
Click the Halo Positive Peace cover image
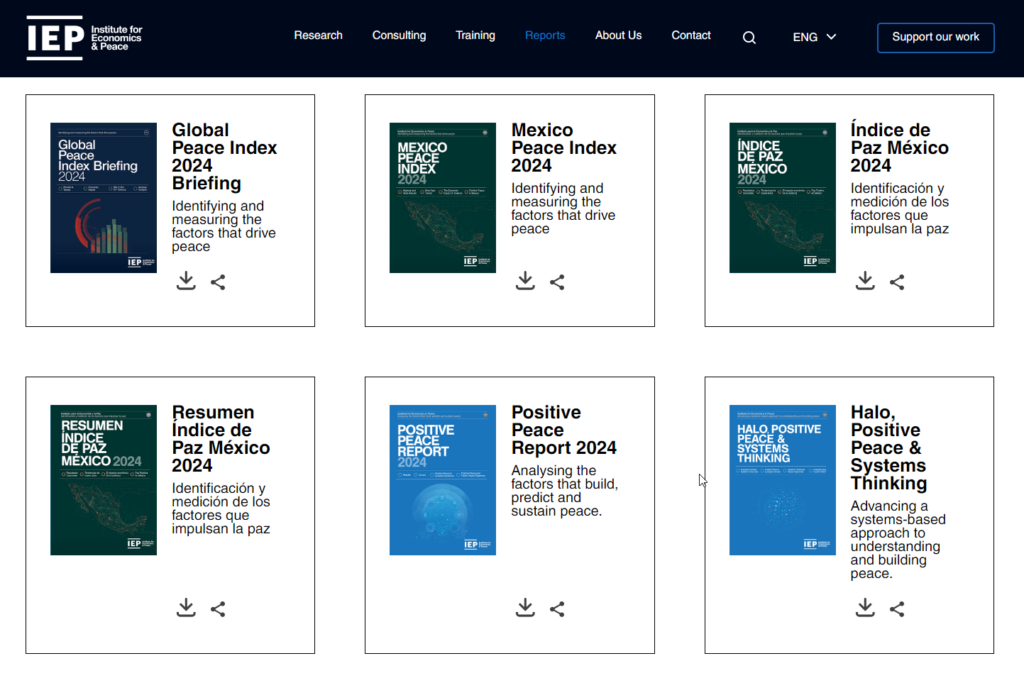[x=782, y=480]
